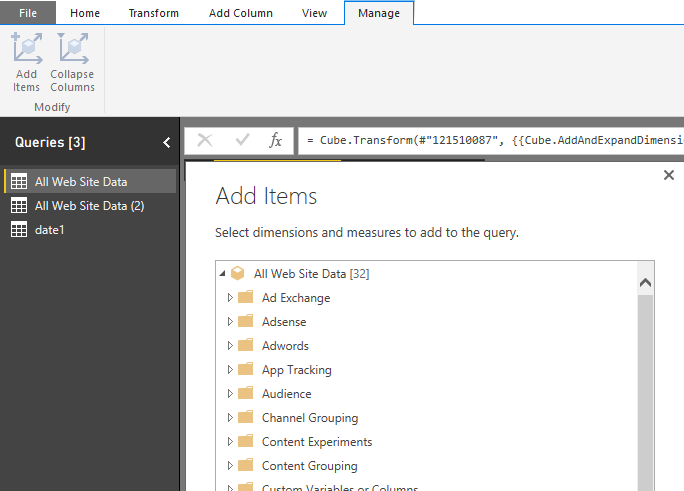Image resolution: width=684 pixels, height=491 pixels.
Task: Collapse the All Web Site Data [32] root node
Action: pyautogui.click(x=222, y=273)
